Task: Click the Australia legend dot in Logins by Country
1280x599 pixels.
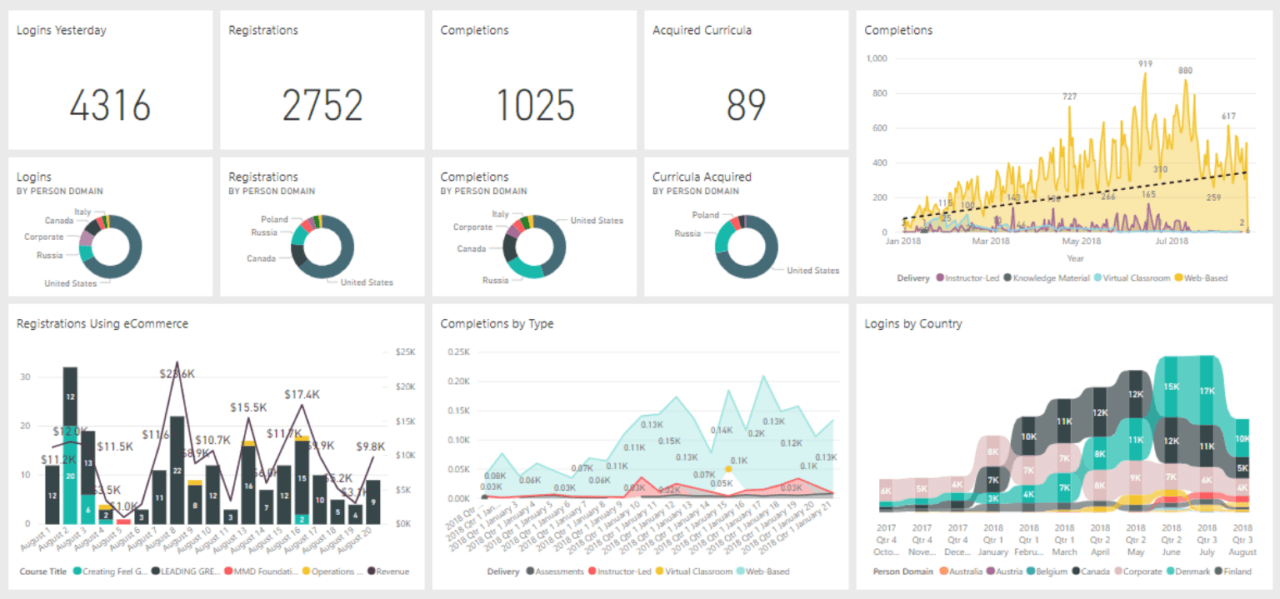Action: 944,571
